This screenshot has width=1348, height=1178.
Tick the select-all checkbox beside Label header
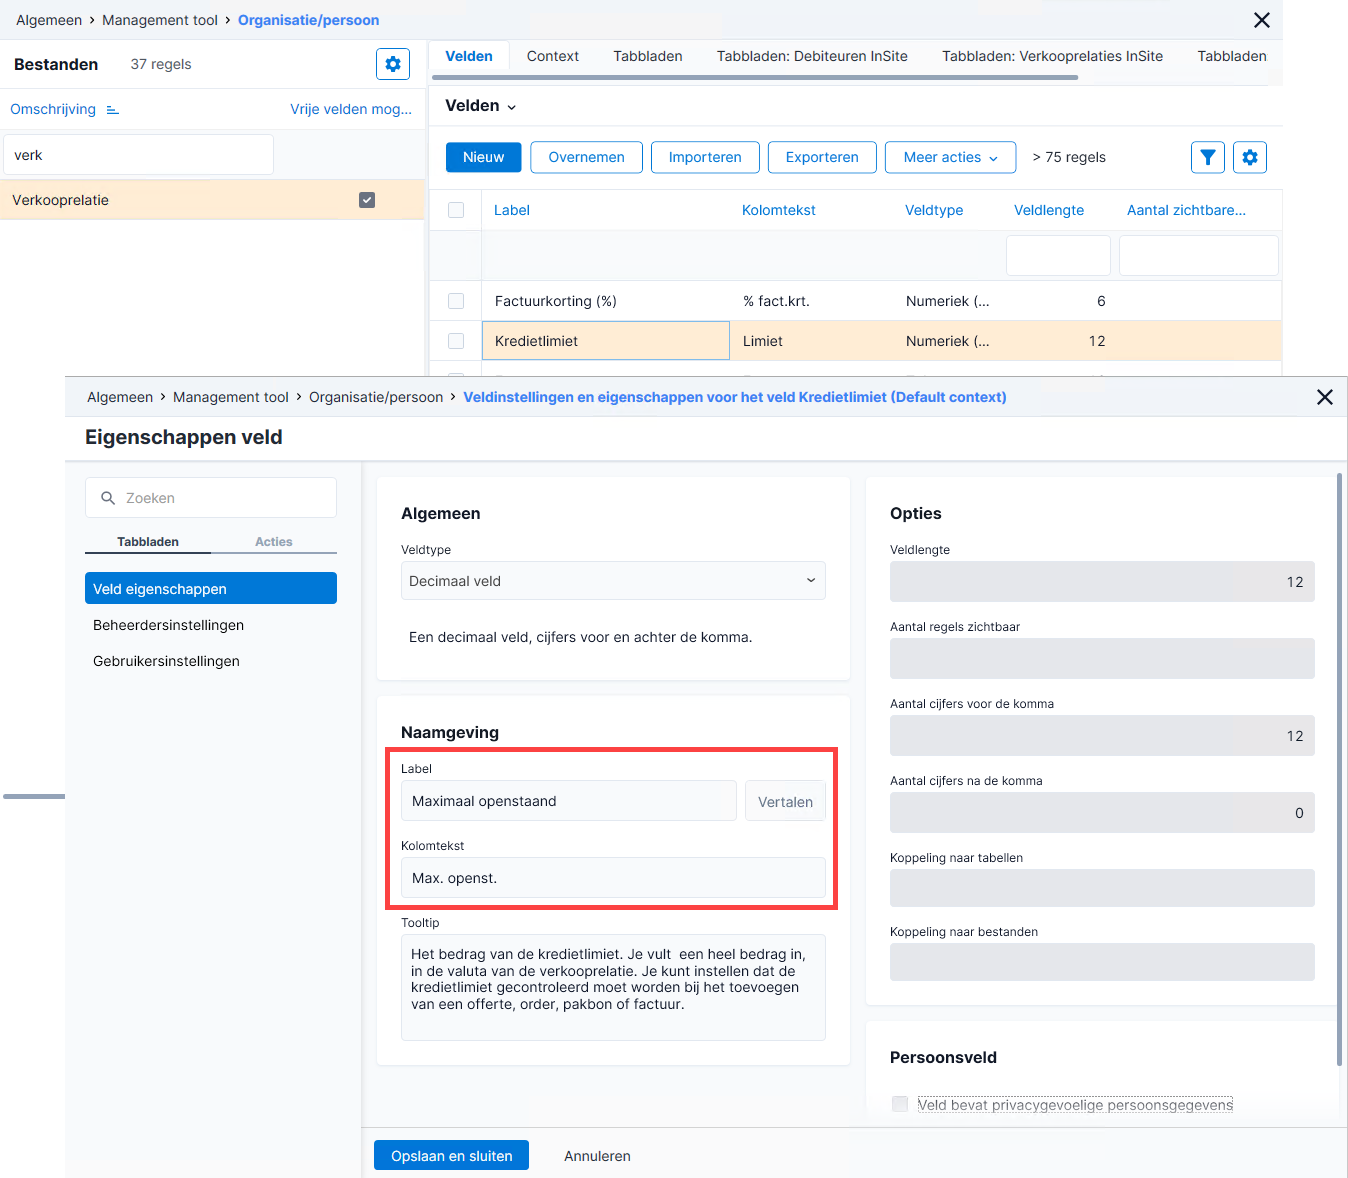tap(456, 210)
